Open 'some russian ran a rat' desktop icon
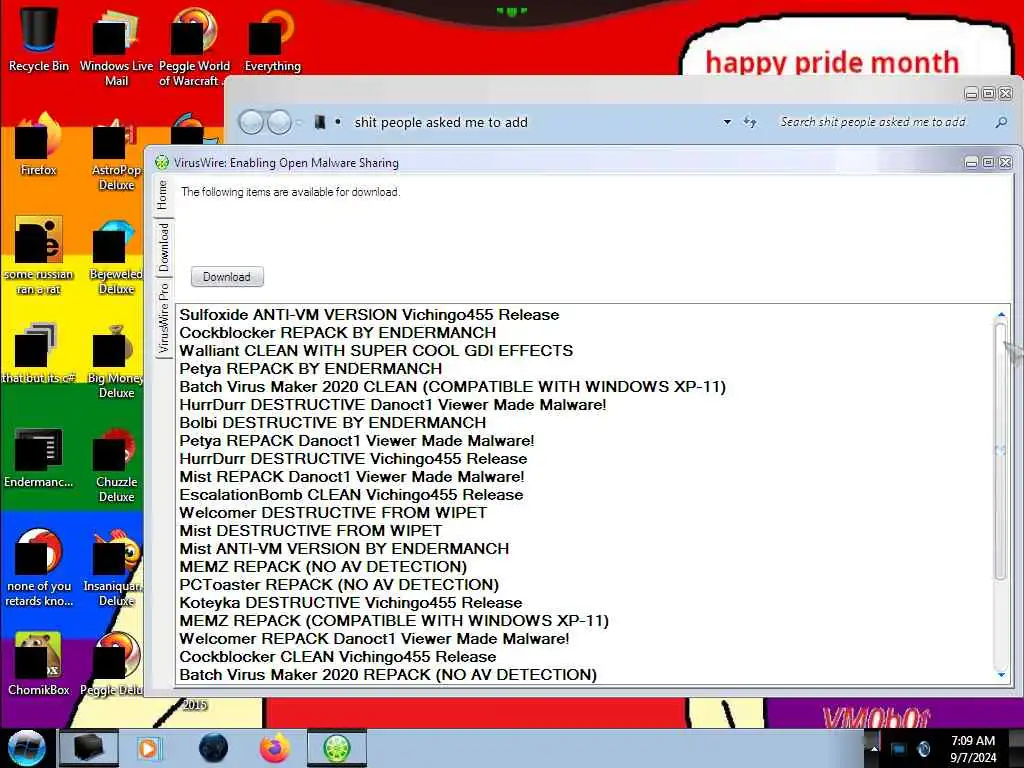This screenshot has width=1024, height=768. (39, 255)
